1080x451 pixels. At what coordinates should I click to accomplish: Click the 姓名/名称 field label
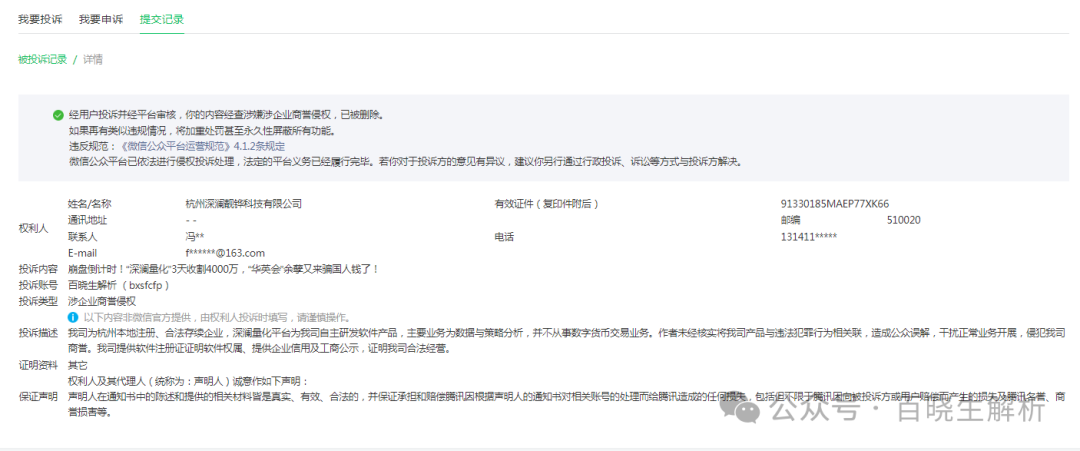point(90,204)
